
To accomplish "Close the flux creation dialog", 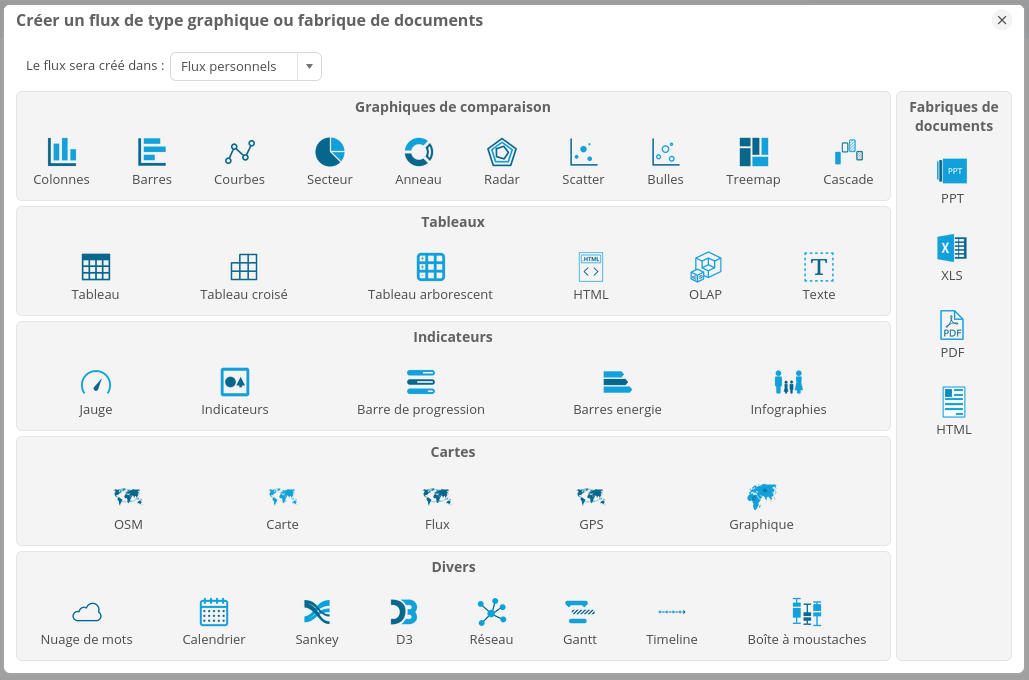I will 1001,20.
